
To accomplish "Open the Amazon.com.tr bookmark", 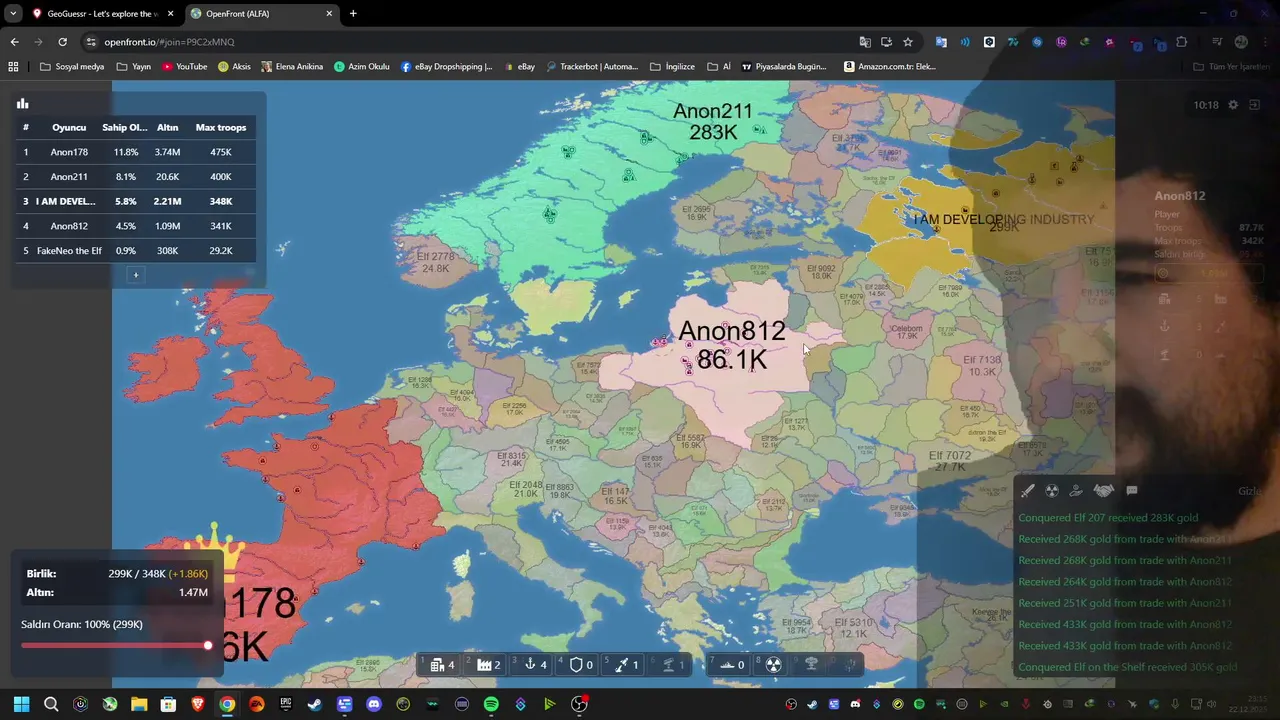I will (890, 67).
